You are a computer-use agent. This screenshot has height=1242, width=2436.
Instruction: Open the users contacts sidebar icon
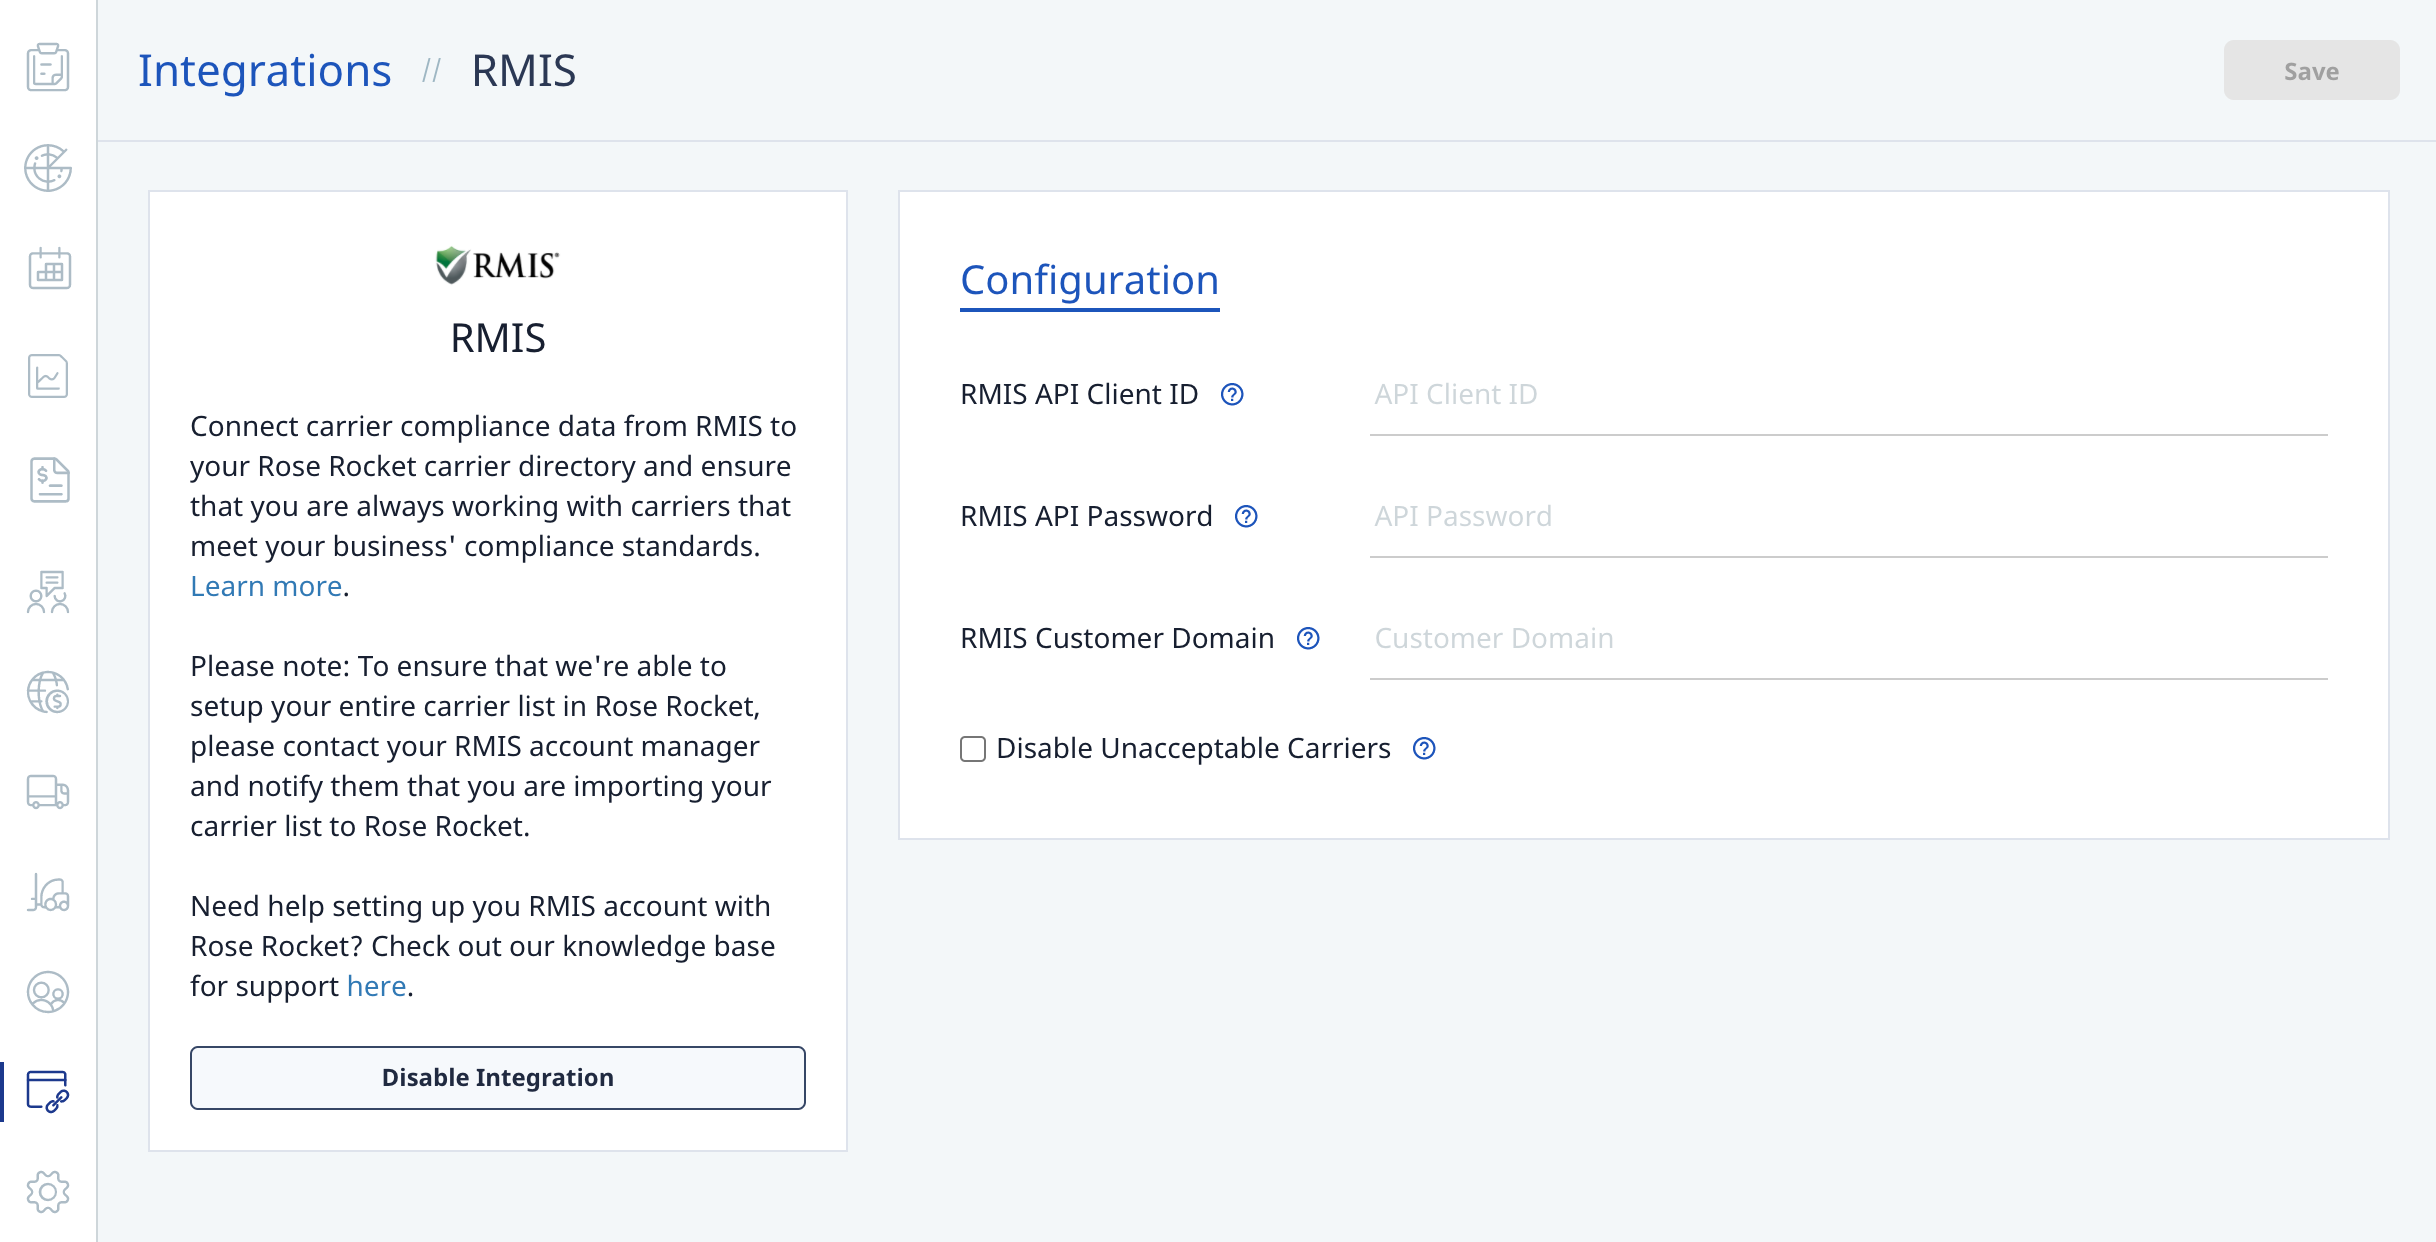48,992
